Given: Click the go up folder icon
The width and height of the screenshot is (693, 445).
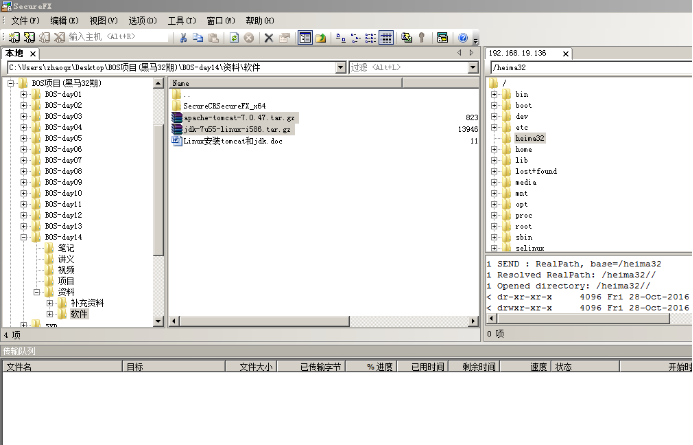Looking at the screenshot, I should coord(321,38).
